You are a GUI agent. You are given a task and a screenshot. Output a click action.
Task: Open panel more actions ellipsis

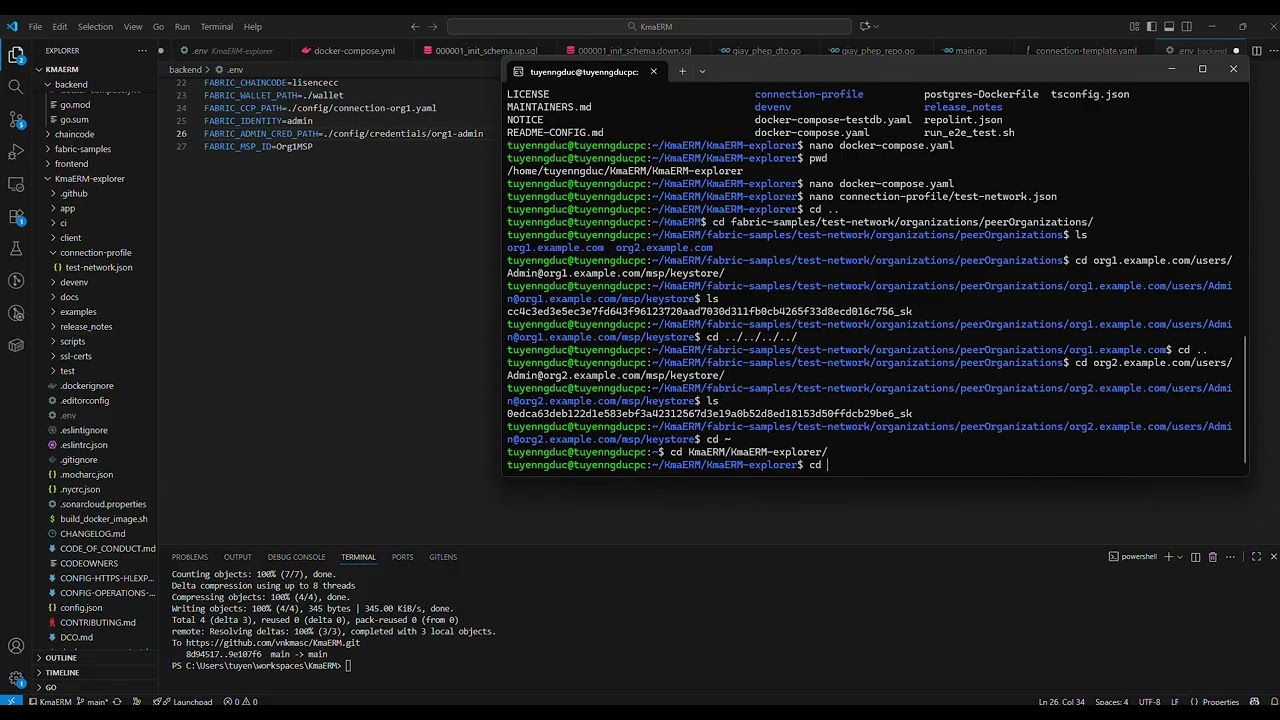point(1229,557)
